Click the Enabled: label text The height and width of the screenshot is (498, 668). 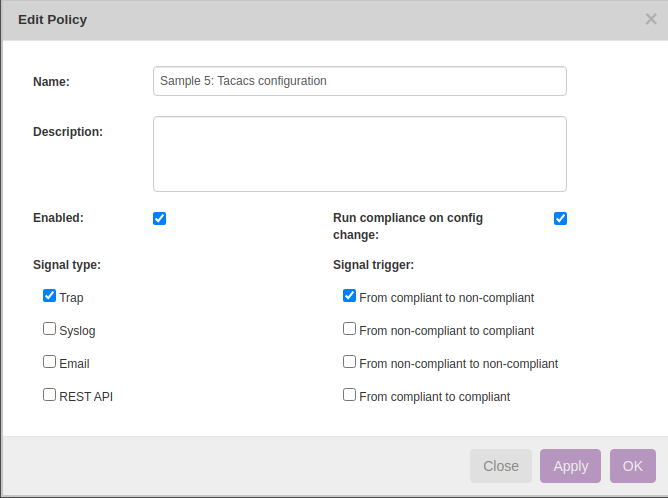point(58,217)
